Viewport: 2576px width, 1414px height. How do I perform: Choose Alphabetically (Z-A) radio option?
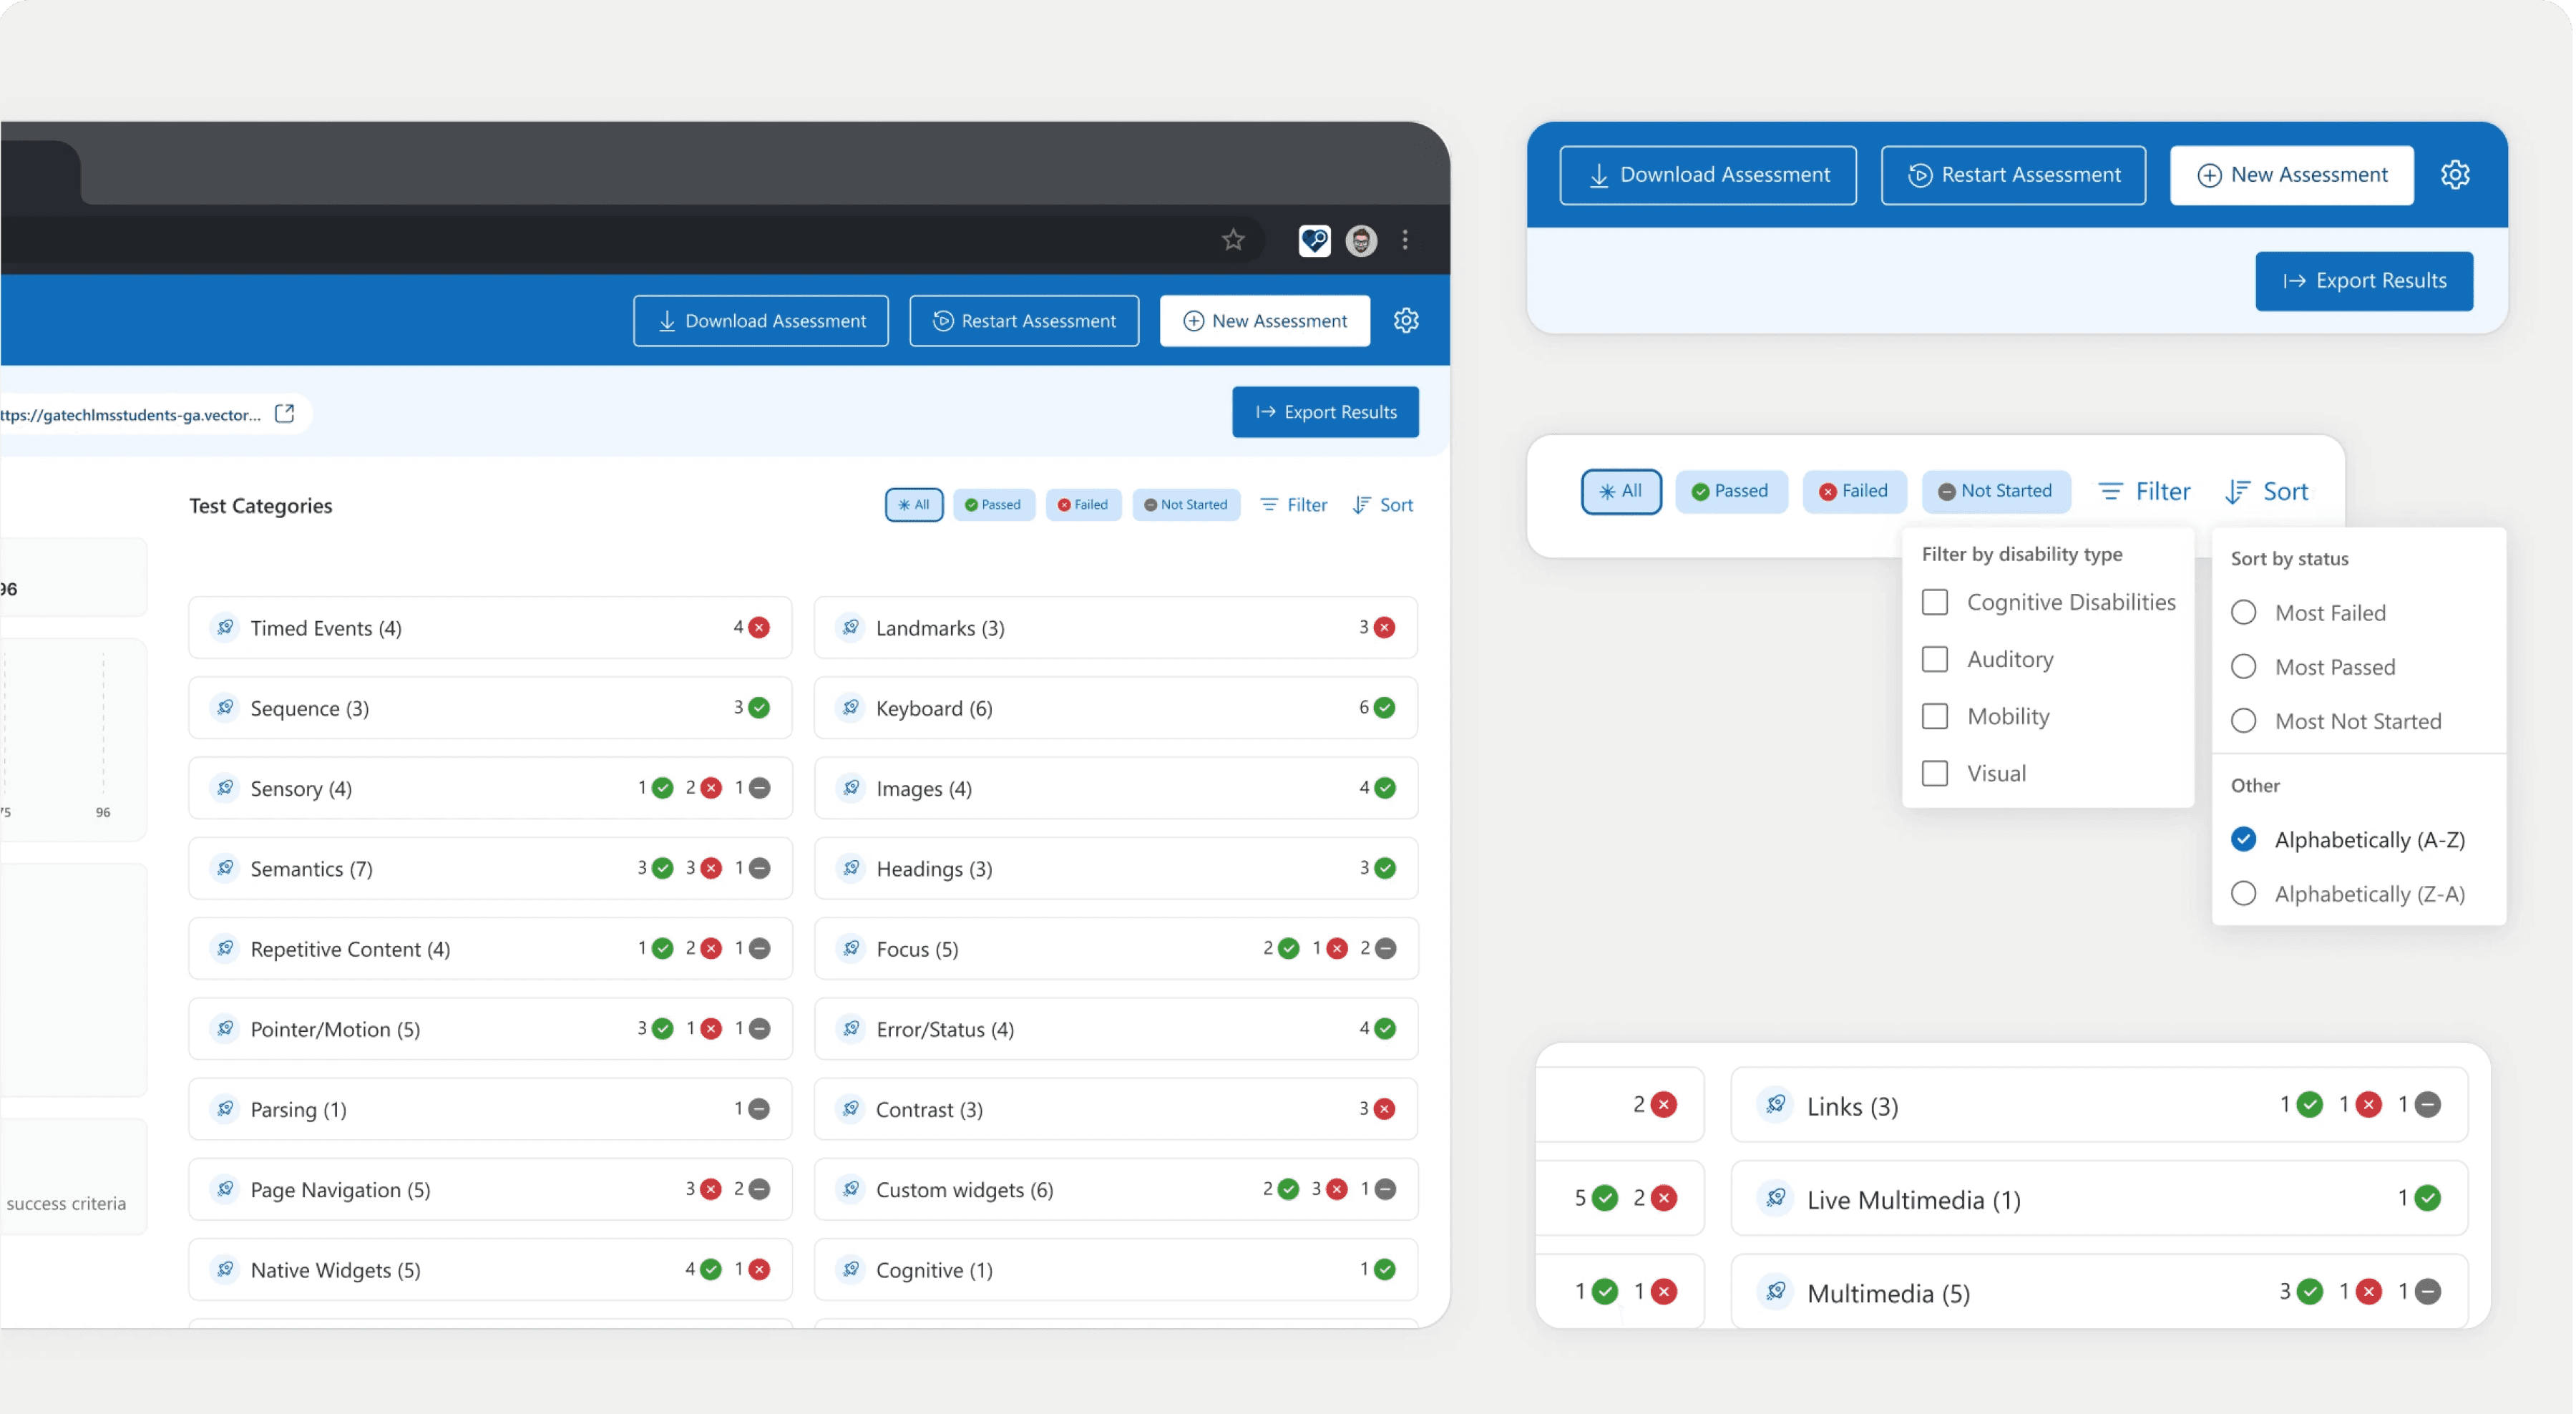click(2243, 893)
